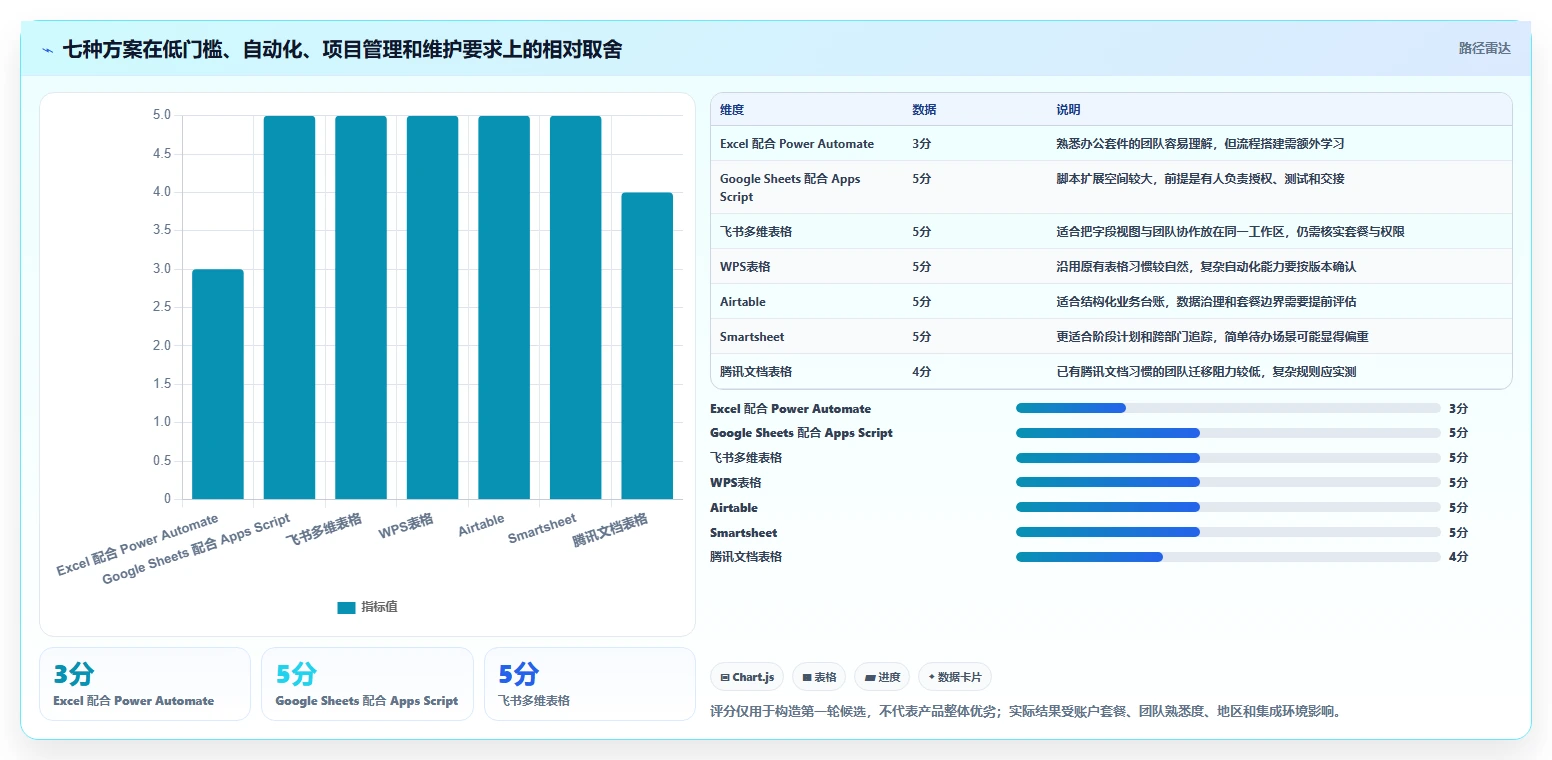This screenshot has width=1552, height=760.
Task: Click the Excel 配合 Power Automate progress bar
Action: tap(1228, 408)
